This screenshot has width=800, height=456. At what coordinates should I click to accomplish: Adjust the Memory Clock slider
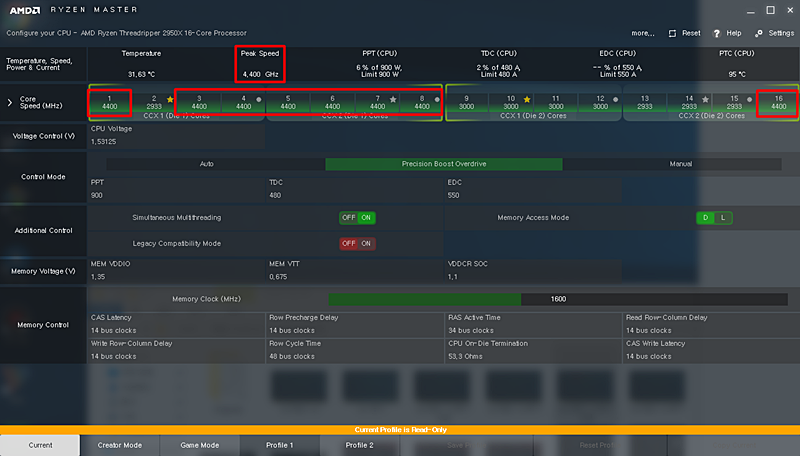[558, 299]
